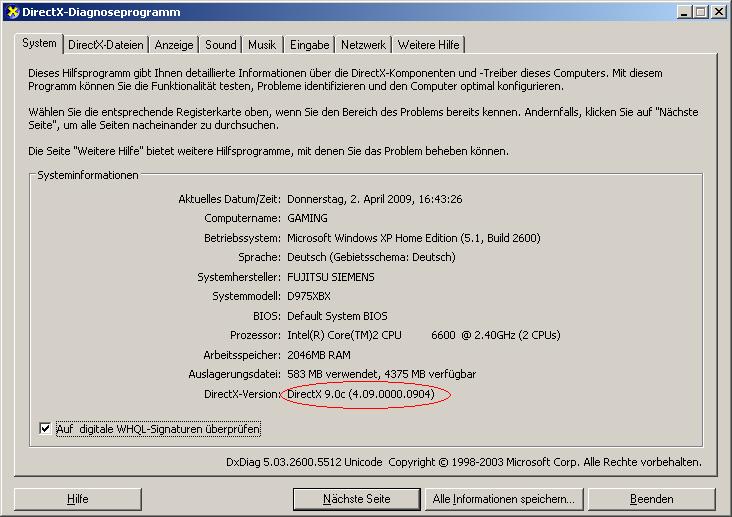Image resolution: width=732 pixels, height=517 pixels.
Task: Click the 'Aktuelles Datum/Zeit:' label
Action: click(229, 199)
